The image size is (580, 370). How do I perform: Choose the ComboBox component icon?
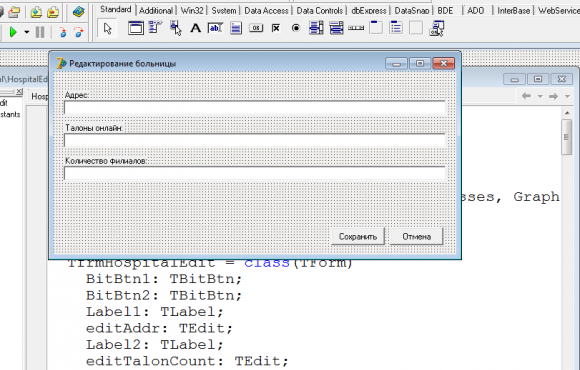(x=336, y=28)
